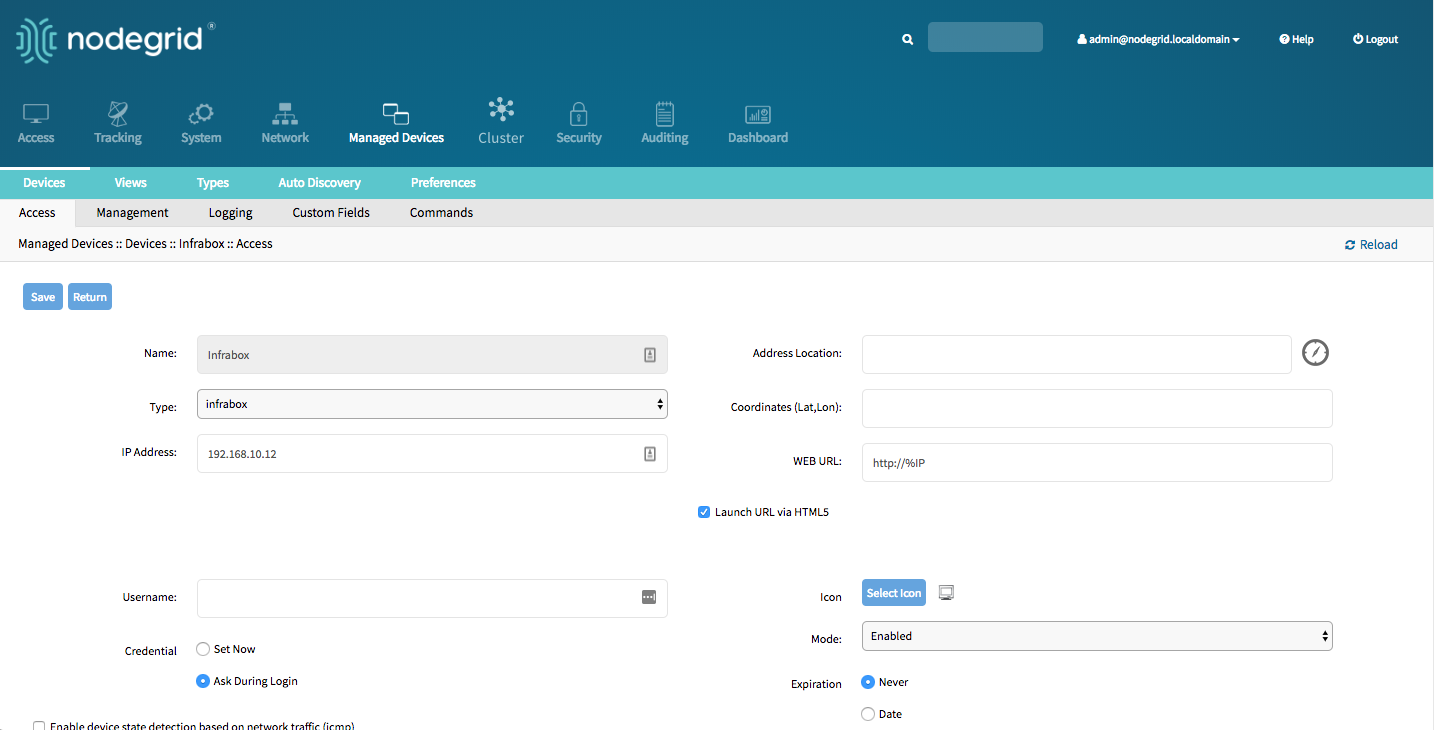Screen dimensions: 1434x730
Task: Click the search magnifier icon
Action: [x=908, y=40]
